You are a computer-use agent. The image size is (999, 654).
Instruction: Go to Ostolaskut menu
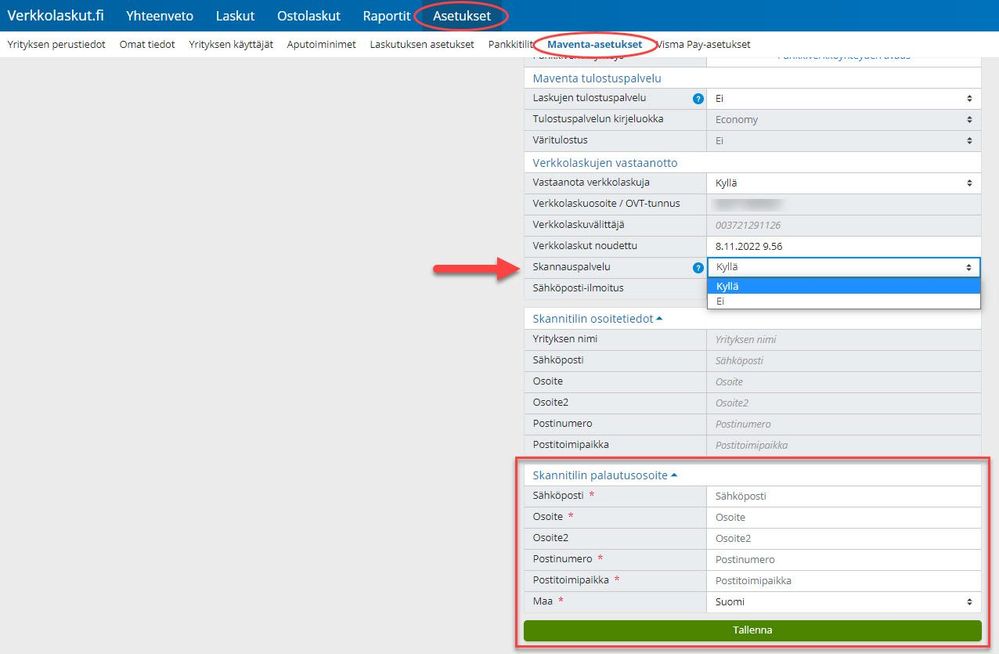[308, 16]
